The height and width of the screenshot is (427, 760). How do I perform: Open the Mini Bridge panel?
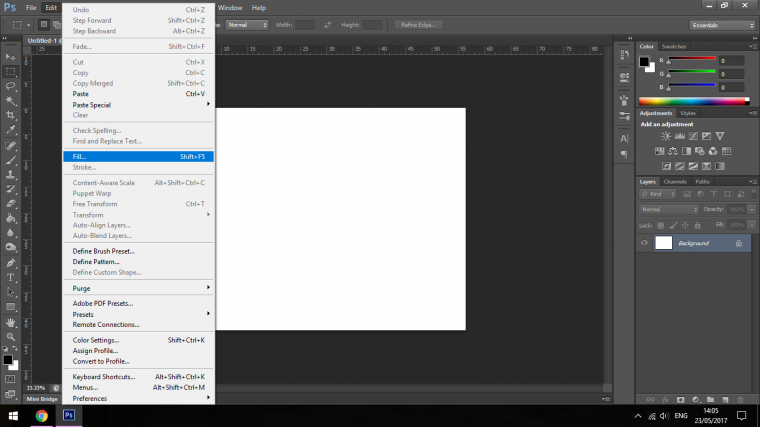[x=42, y=399]
